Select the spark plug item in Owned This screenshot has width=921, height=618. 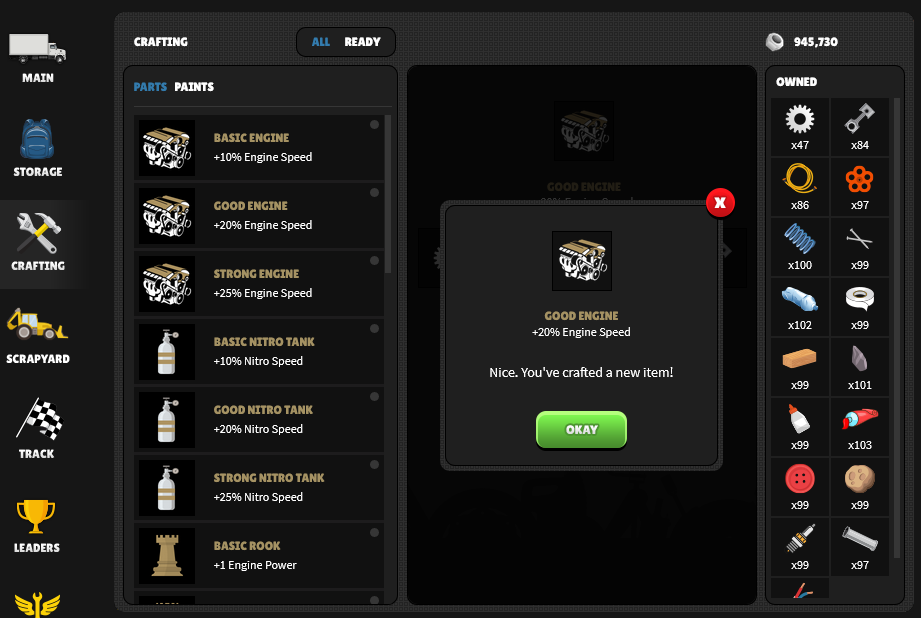pos(800,546)
